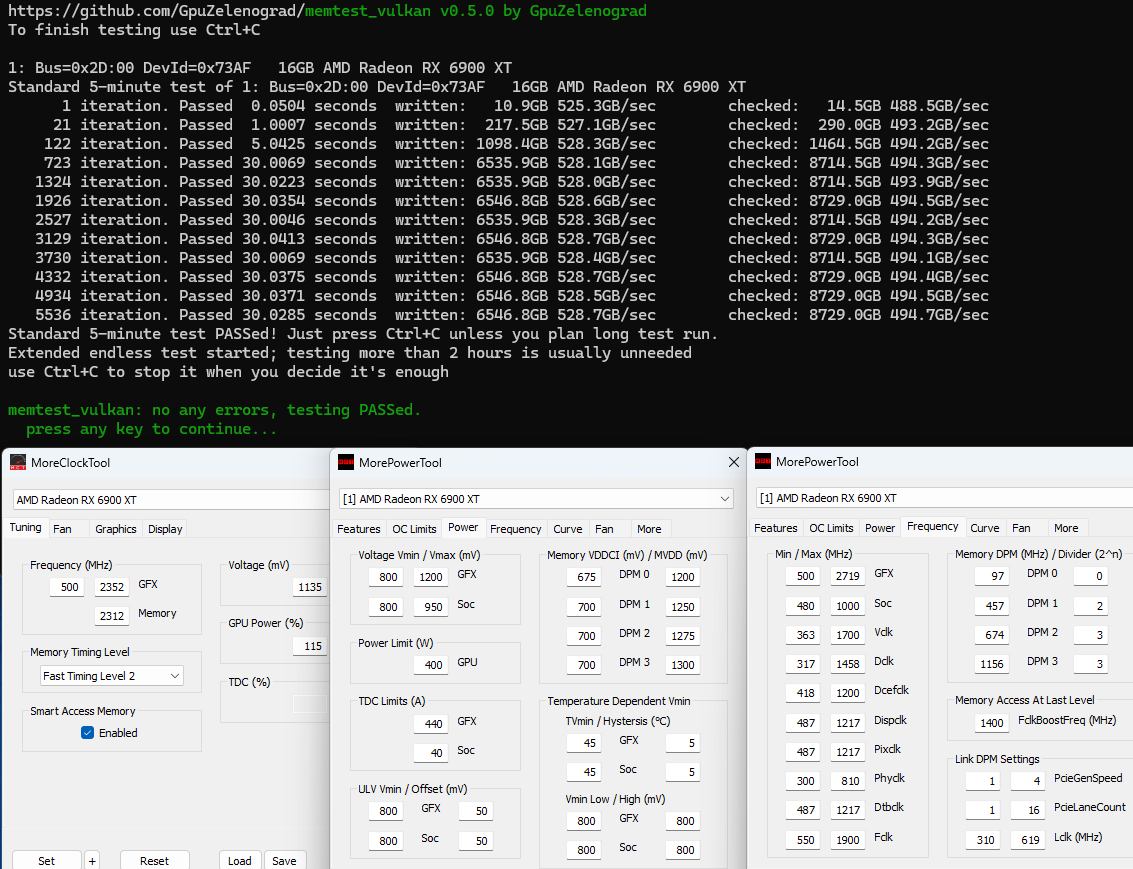
Task: Open More tab in middle MorePowerTool
Action: point(649,529)
